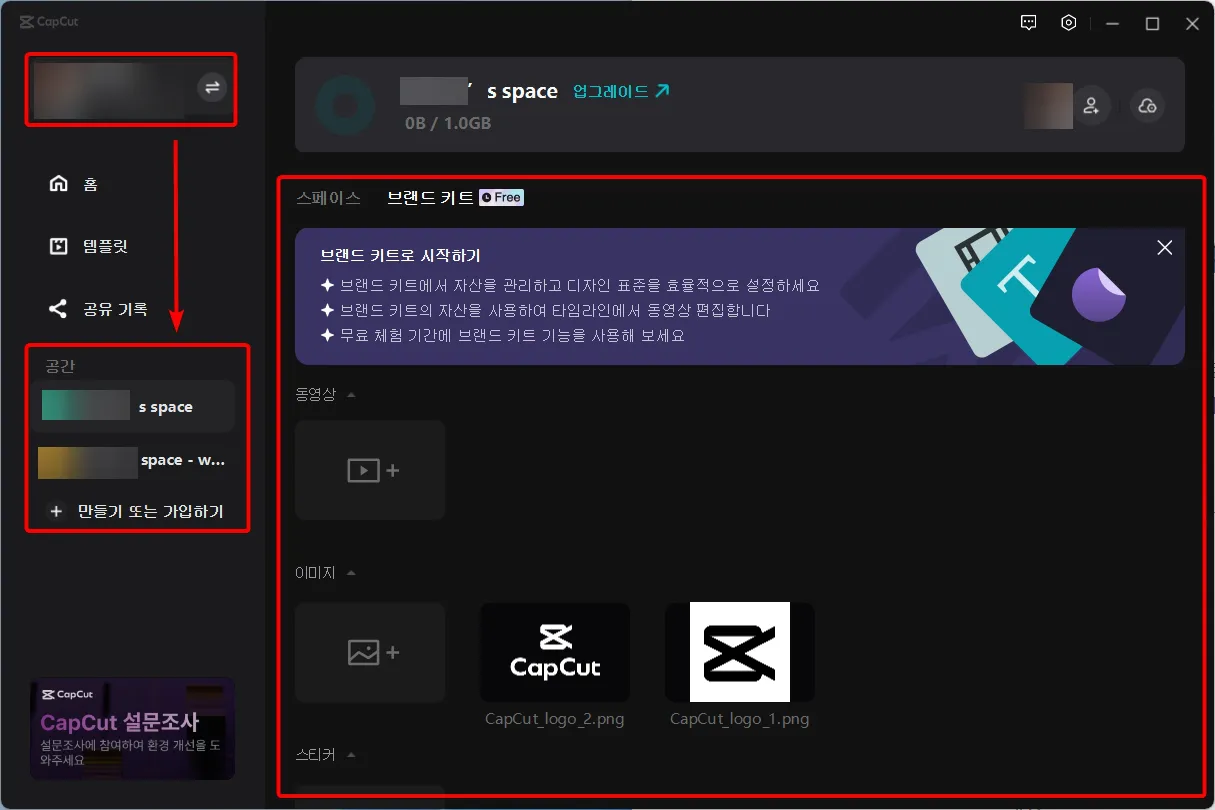This screenshot has height=810, width=1215.
Task: Click the member avatar in header
Action: click(1048, 106)
